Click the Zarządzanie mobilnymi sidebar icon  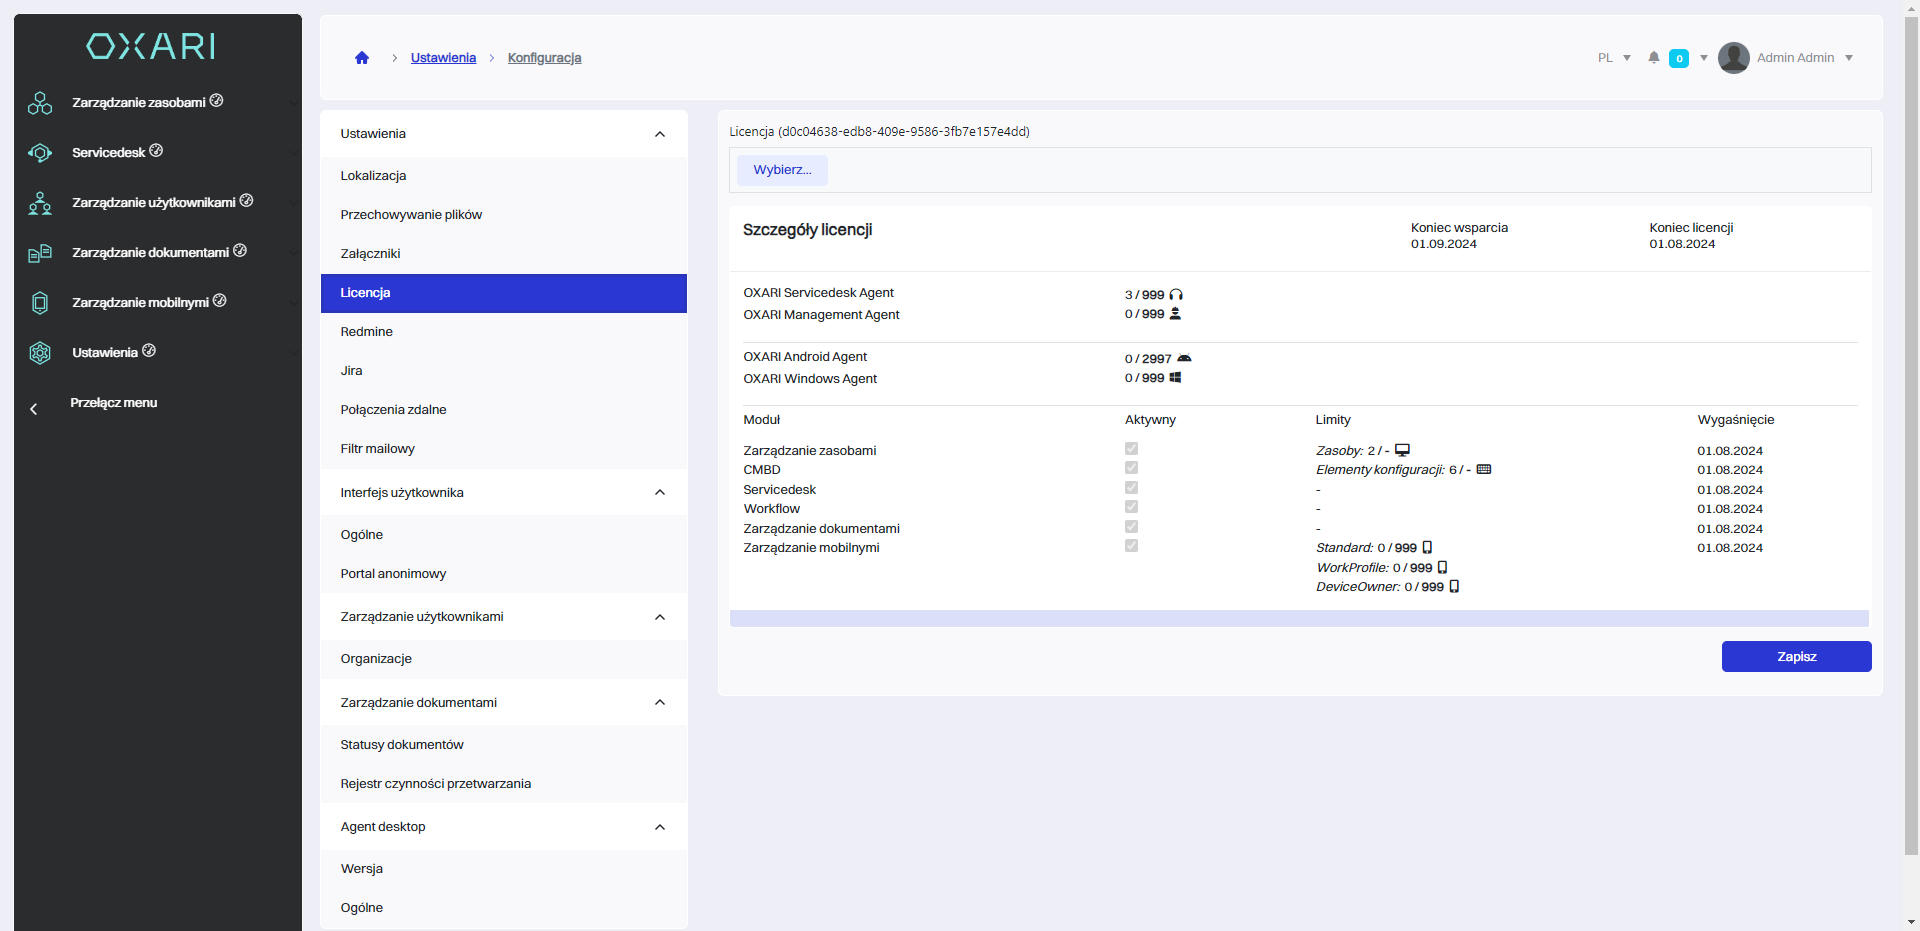[x=40, y=303]
